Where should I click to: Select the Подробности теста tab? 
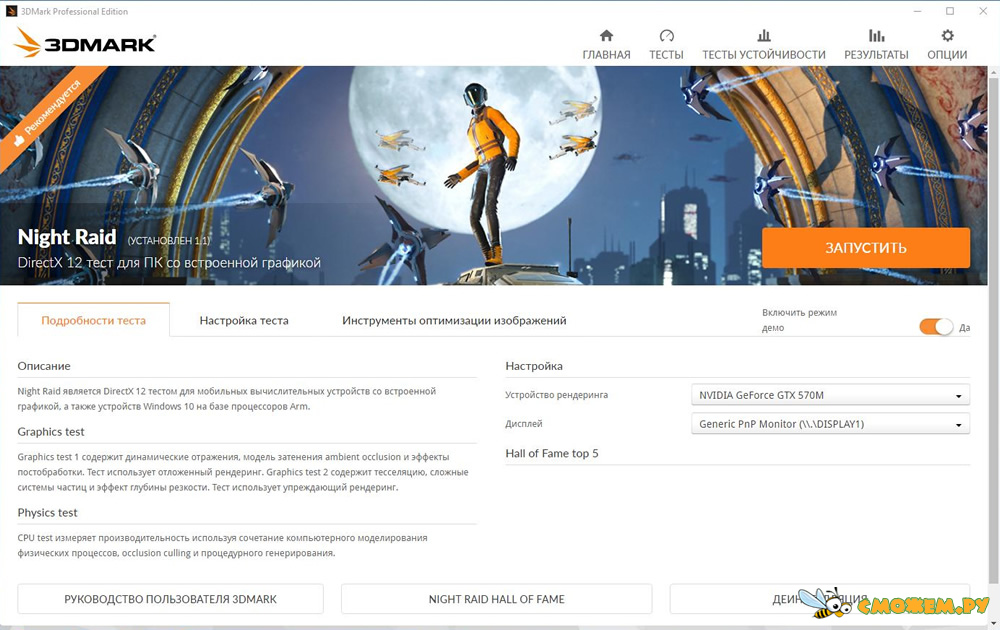click(x=94, y=320)
